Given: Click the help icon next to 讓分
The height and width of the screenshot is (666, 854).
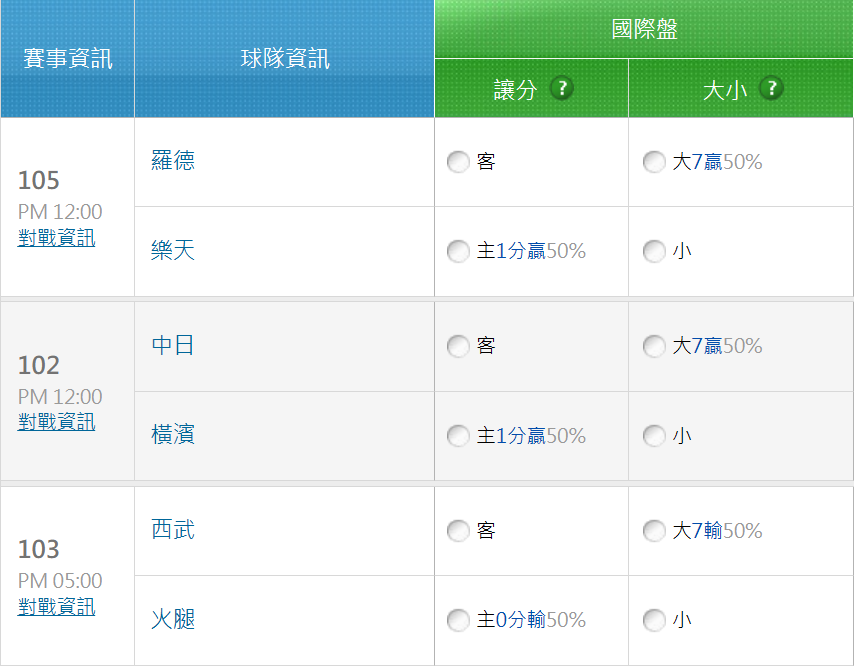Looking at the screenshot, I should pyautogui.click(x=562, y=89).
